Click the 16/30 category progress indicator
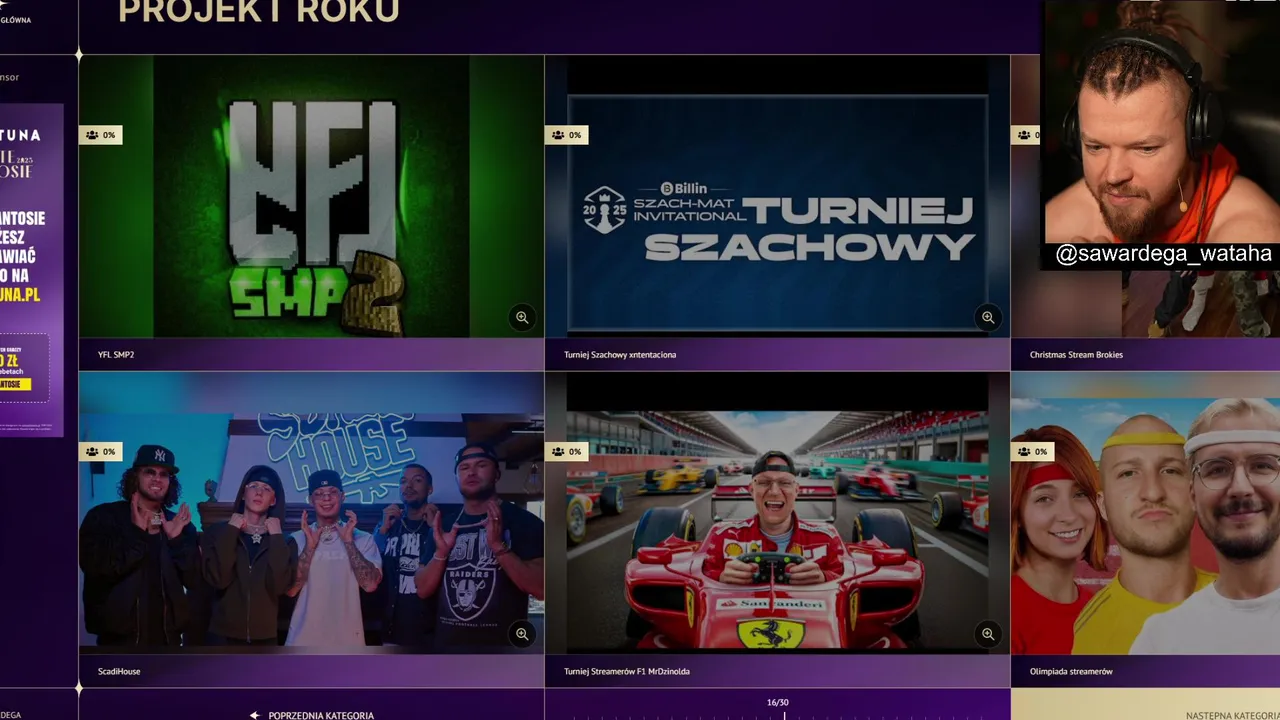Screen dimensions: 1280x720 point(777,703)
